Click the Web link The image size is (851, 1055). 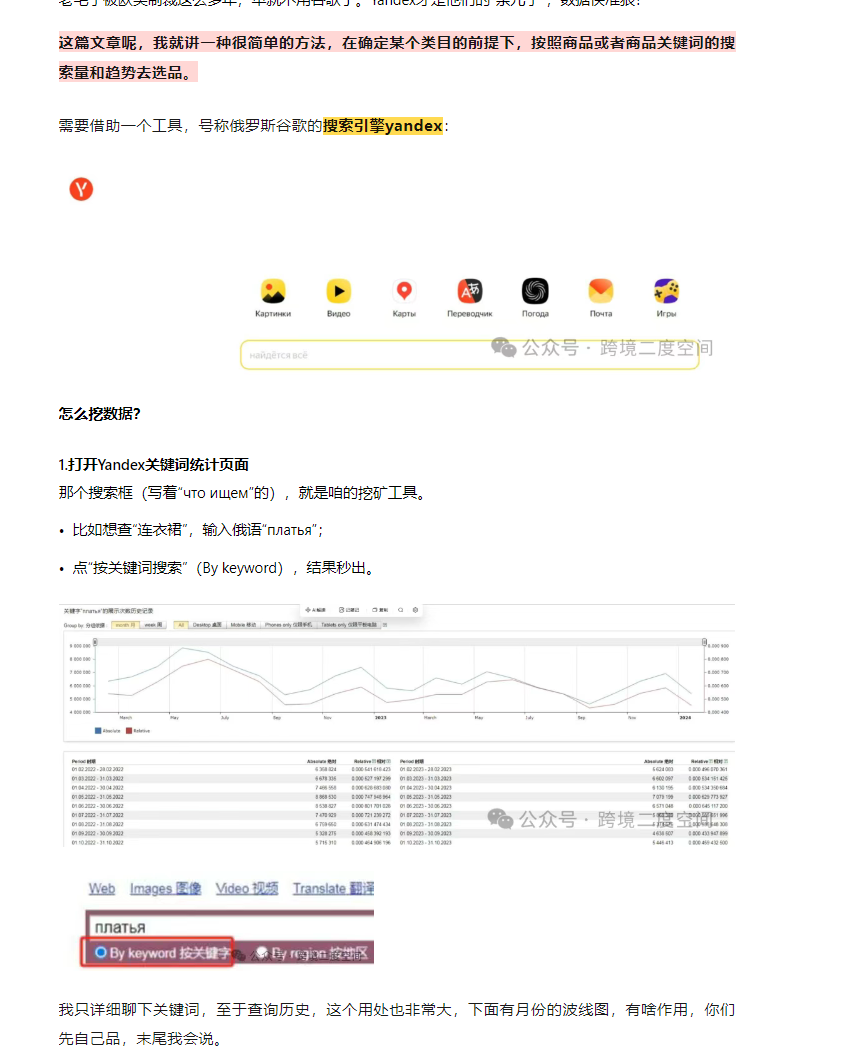point(102,888)
